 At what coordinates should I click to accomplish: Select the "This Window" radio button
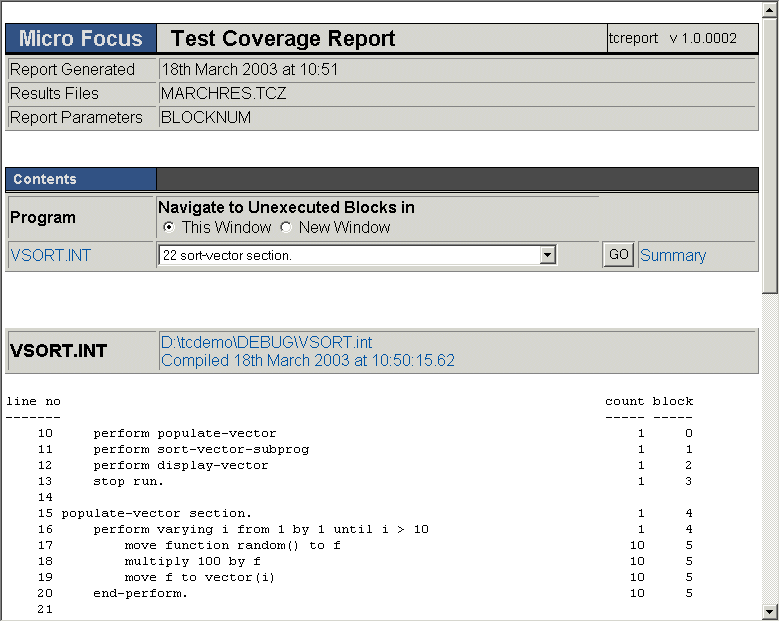[169, 228]
